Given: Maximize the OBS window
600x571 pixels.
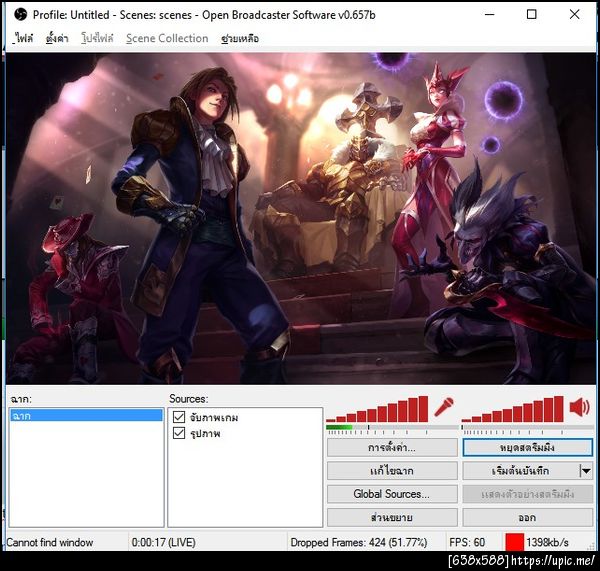Looking at the screenshot, I should (x=532, y=15).
